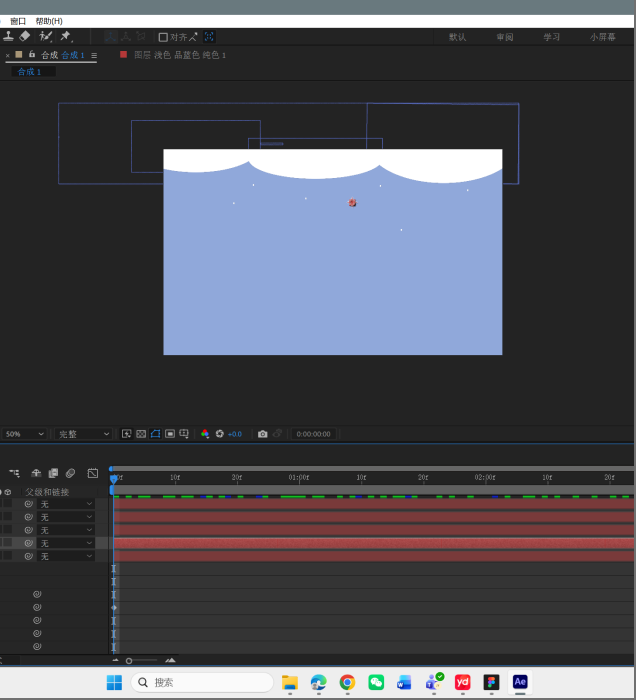The width and height of the screenshot is (636, 700).
Task: Click the 父级和链接 column header
Action: pyautogui.click(x=47, y=492)
